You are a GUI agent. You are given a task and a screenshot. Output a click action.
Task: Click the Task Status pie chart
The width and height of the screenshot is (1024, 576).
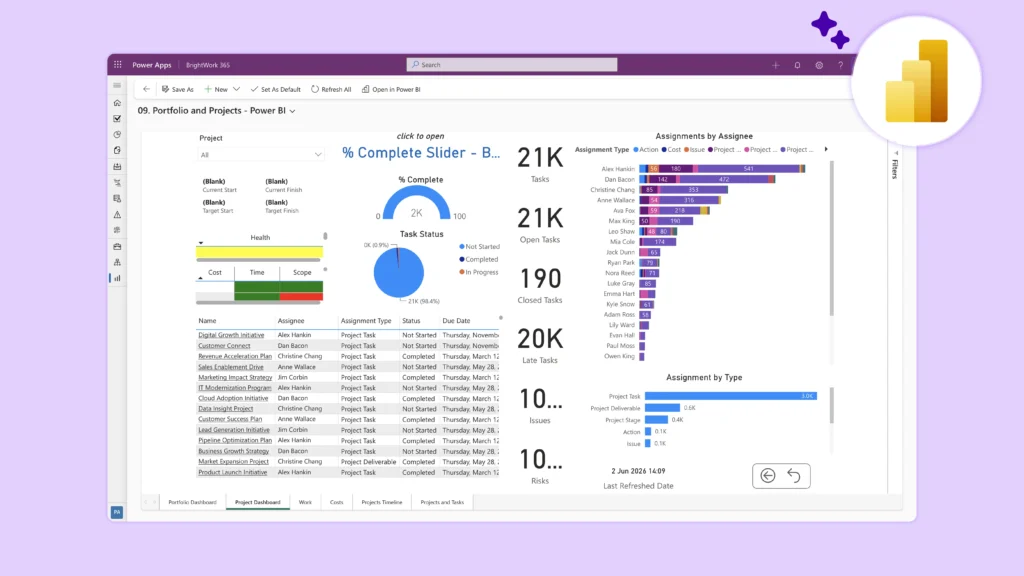pos(398,272)
